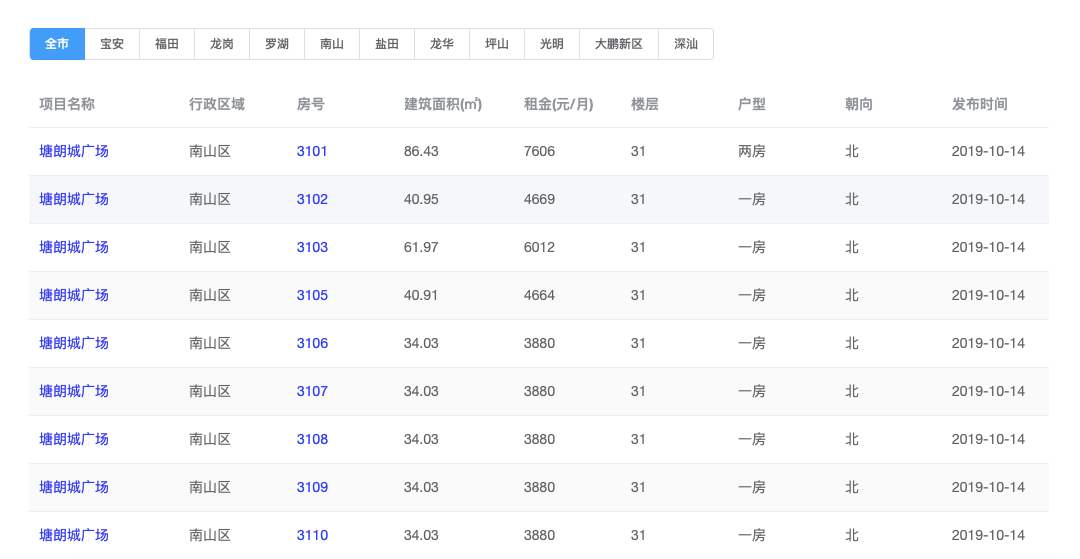
Task: Click the 朝向 column header
Action: 859,104
